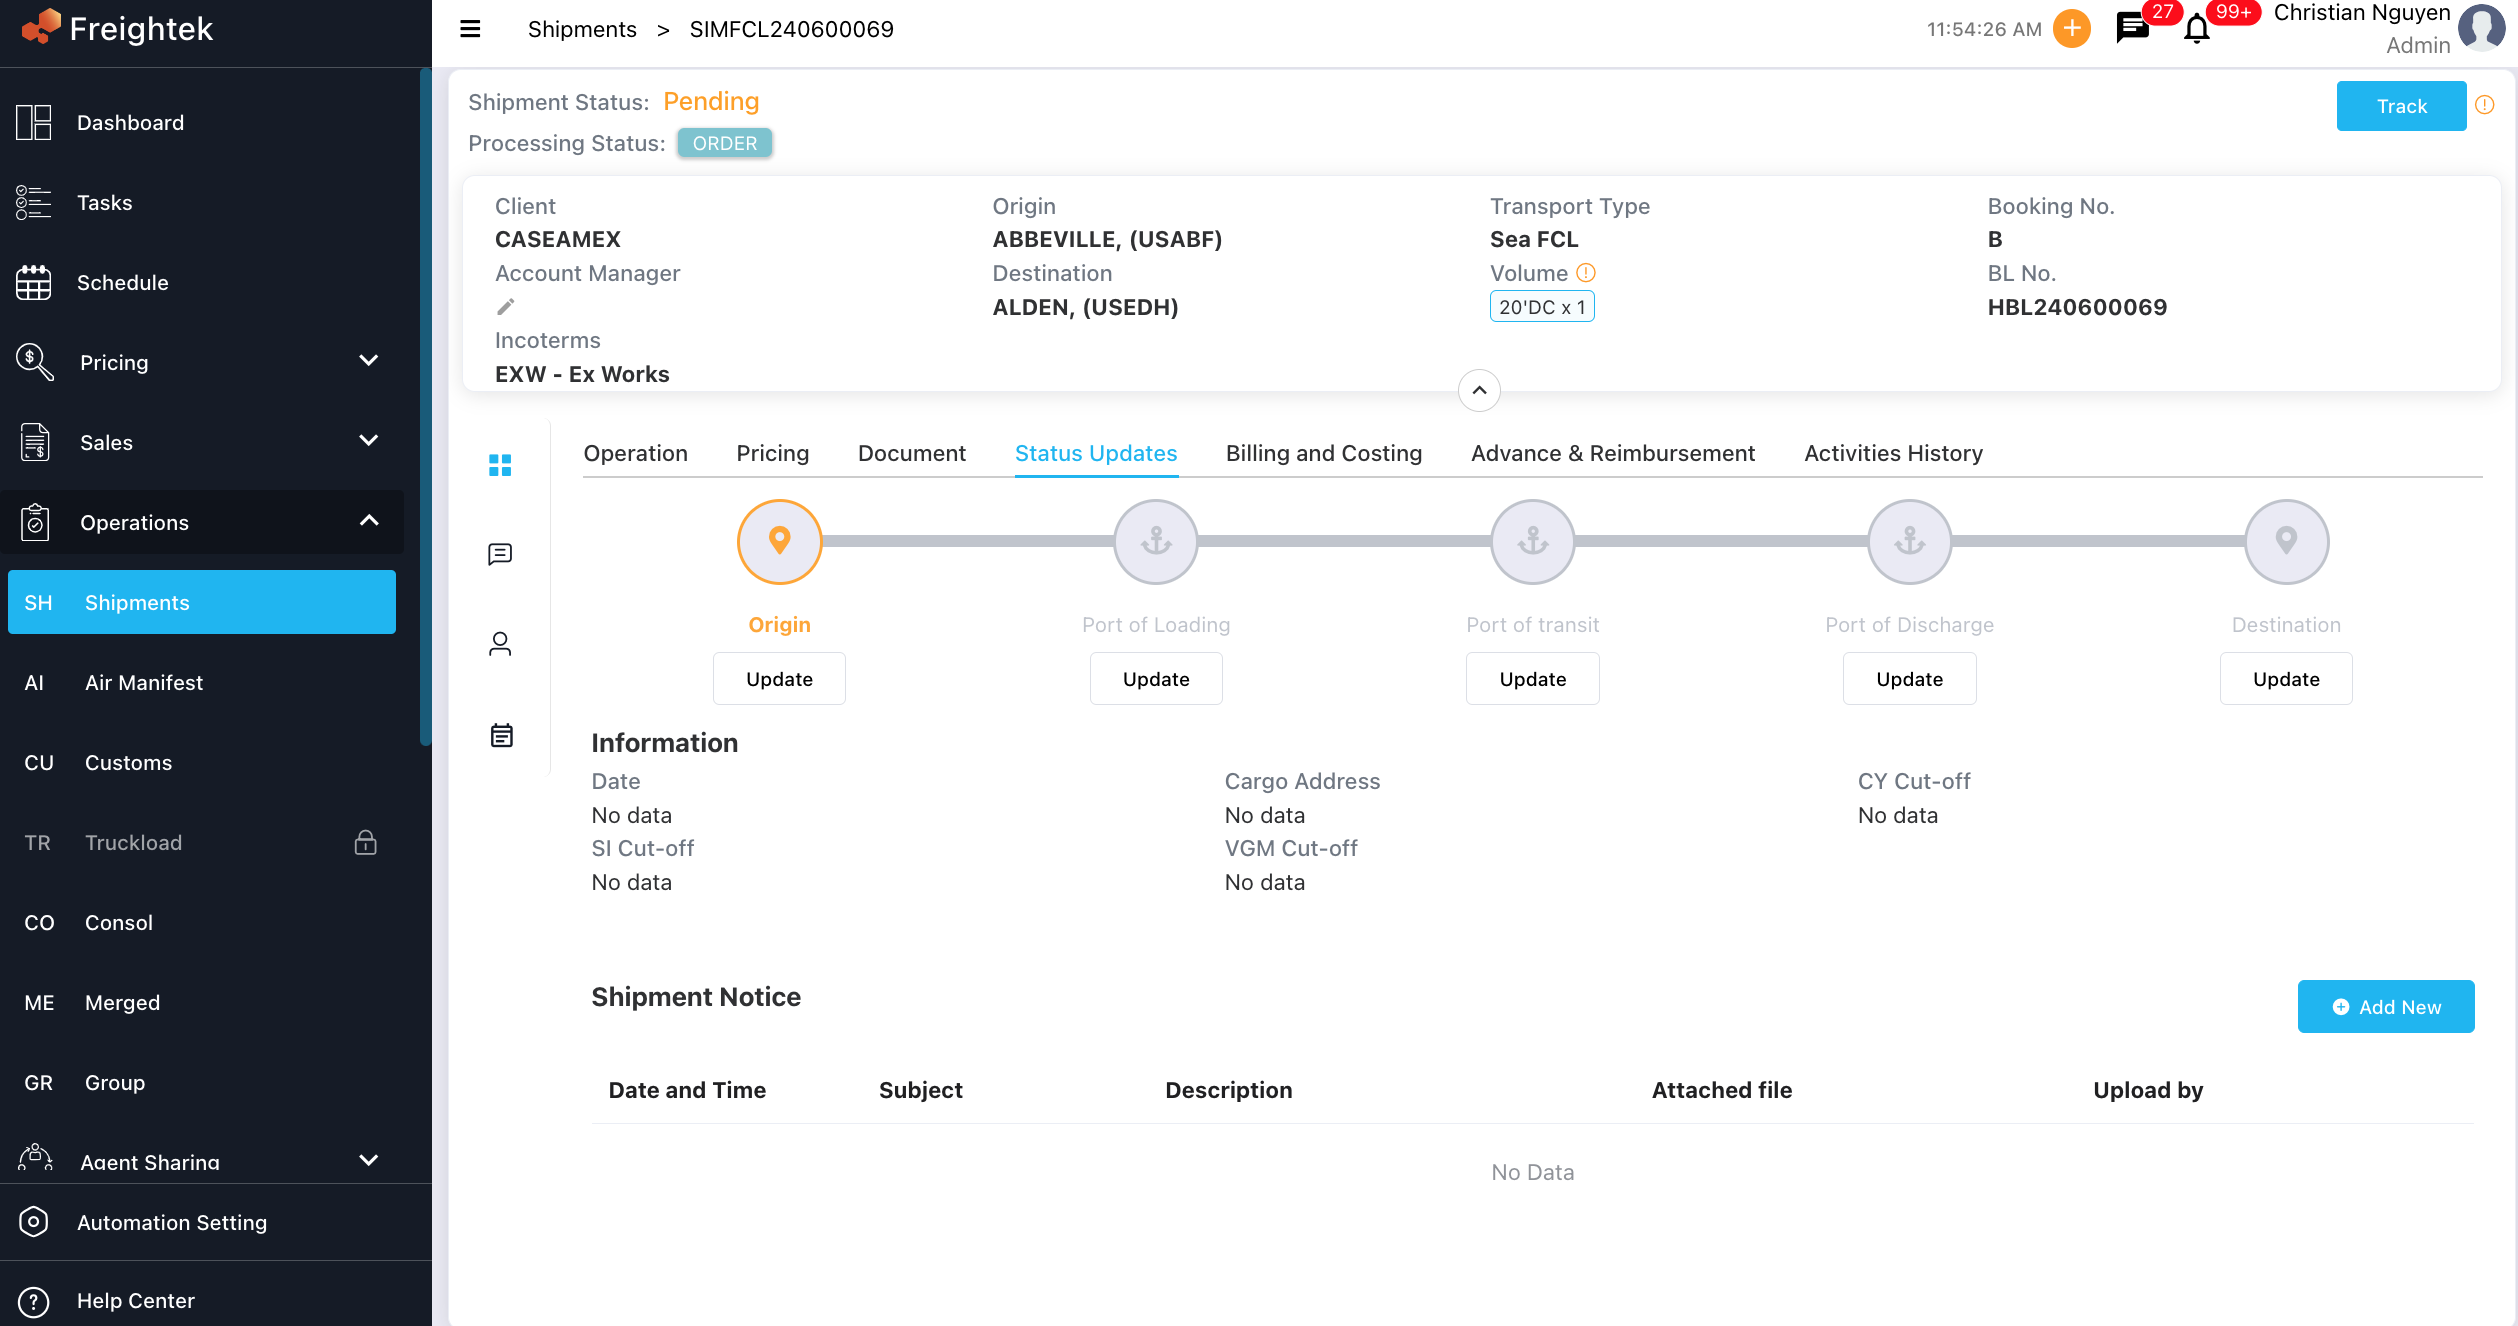2518x1326 pixels.
Task: Click the hamburger menu icon
Action: click(x=470, y=29)
